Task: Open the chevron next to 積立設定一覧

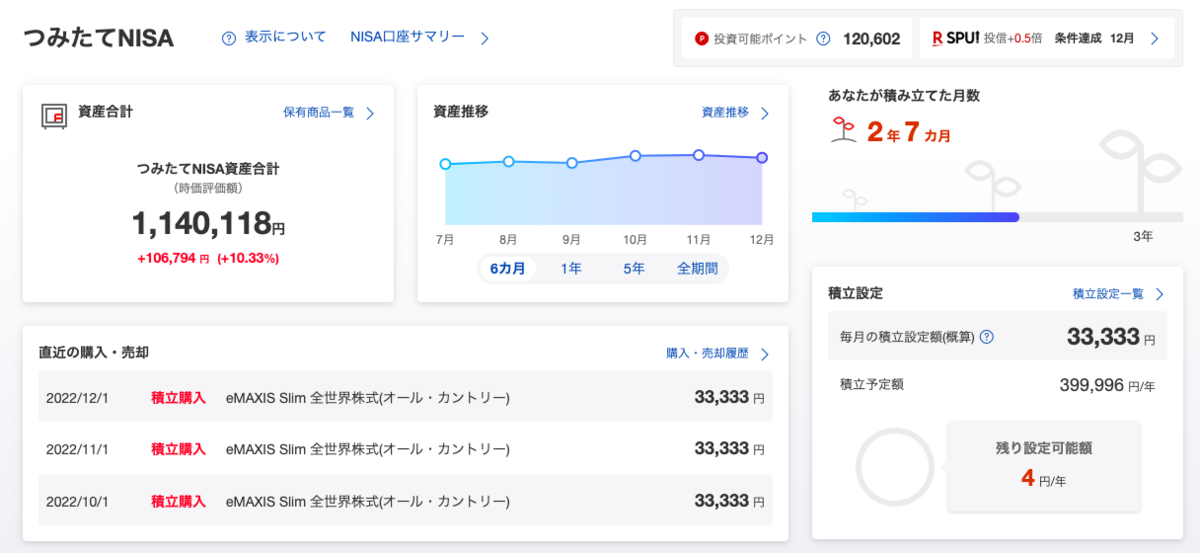Action: pyautogui.click(x=1159, y=294)
